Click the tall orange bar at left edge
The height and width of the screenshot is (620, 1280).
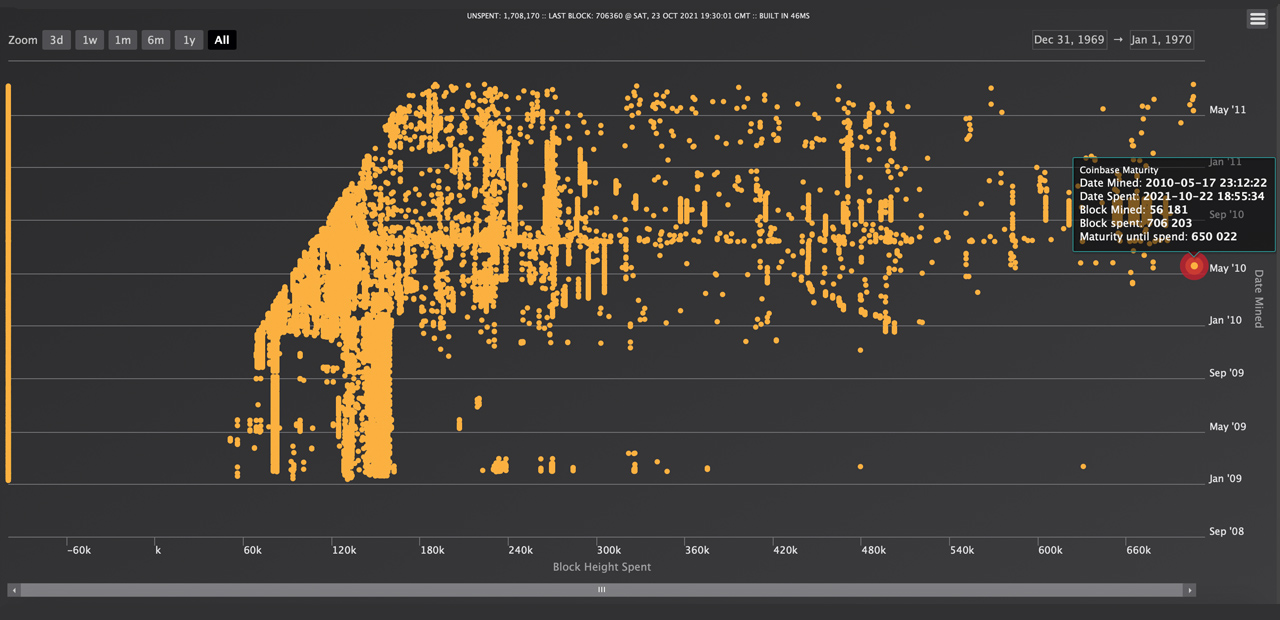point(8,283)
